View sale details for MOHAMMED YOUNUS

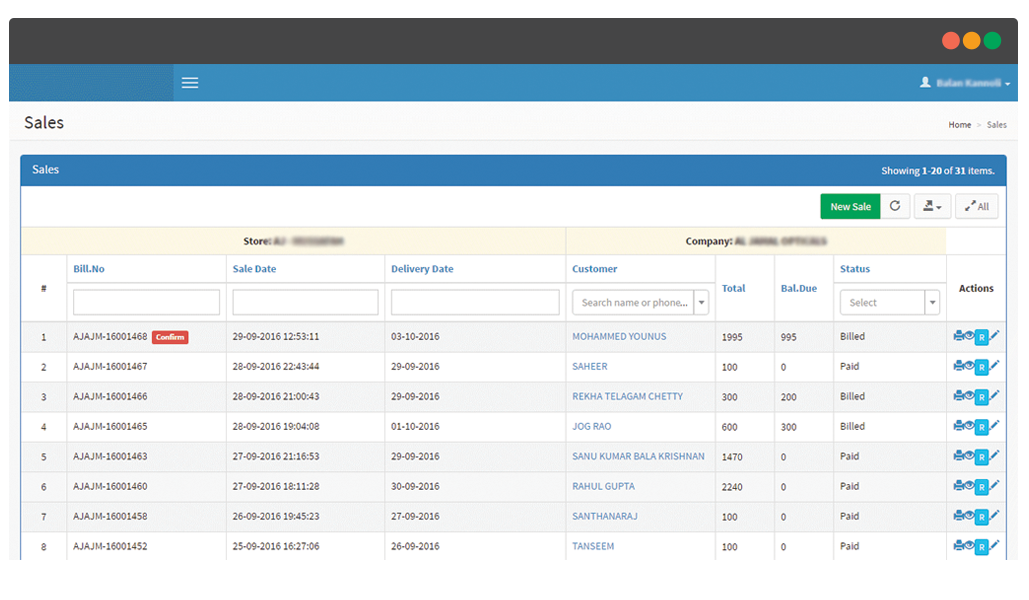pos(969,336)
